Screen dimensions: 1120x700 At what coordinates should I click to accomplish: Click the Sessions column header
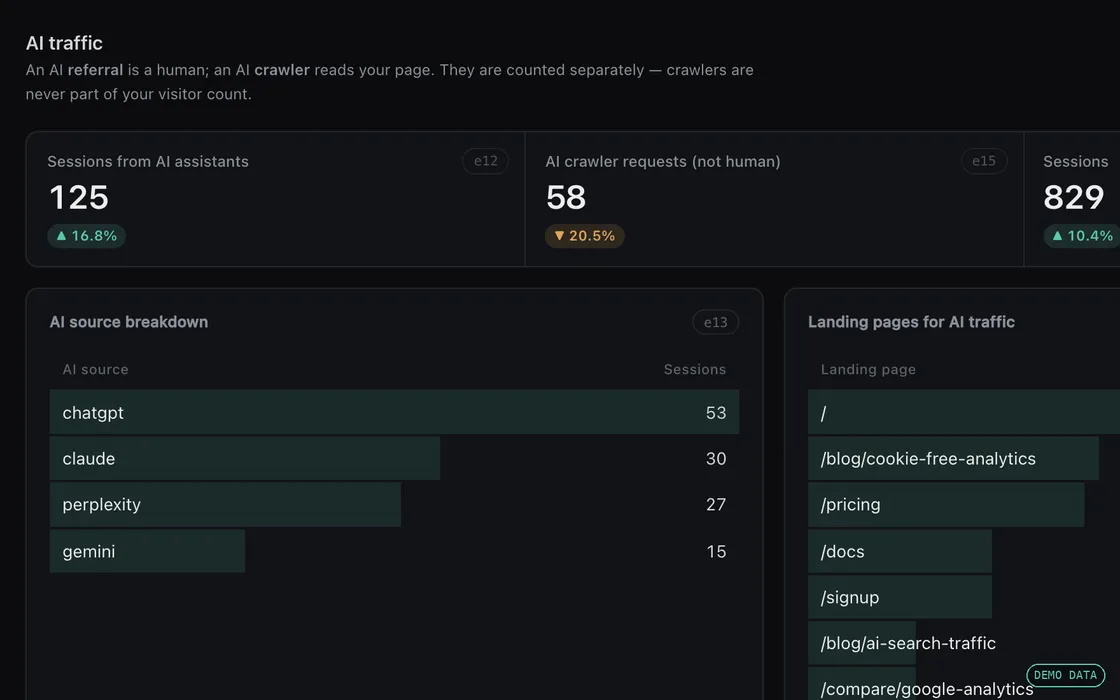tap(694, 369)
